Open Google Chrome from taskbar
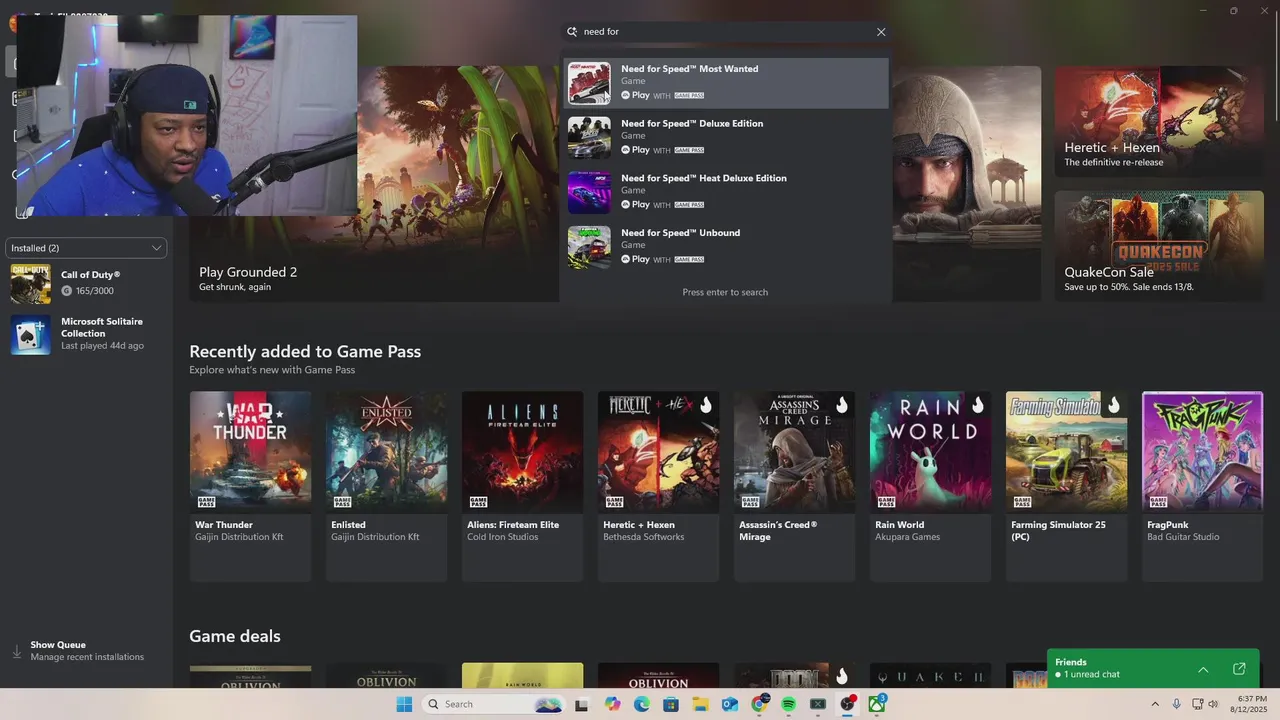 (x=759, y=704)
